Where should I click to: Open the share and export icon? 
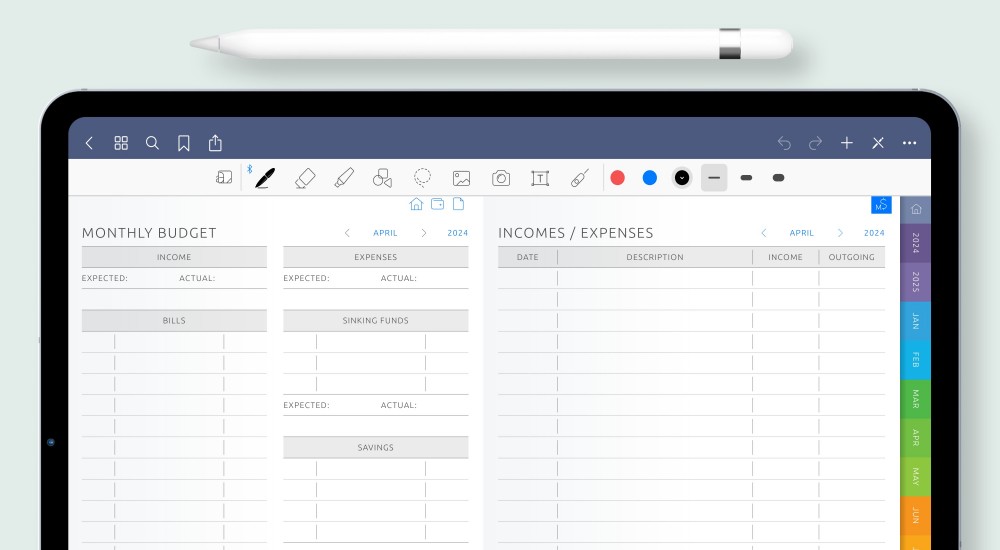215,143
